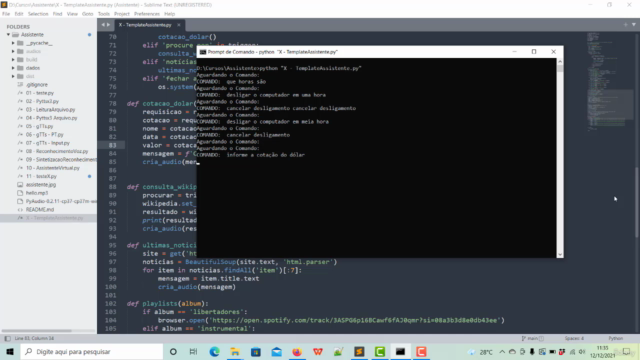
Task: Expand the audios folder
Action: (13, 51)
